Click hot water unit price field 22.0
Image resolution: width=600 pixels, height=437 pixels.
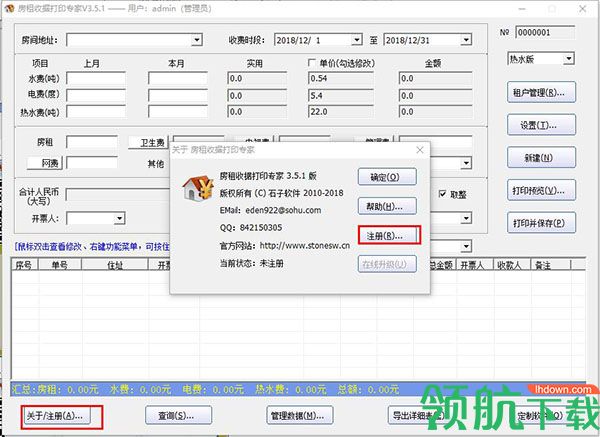341,111
